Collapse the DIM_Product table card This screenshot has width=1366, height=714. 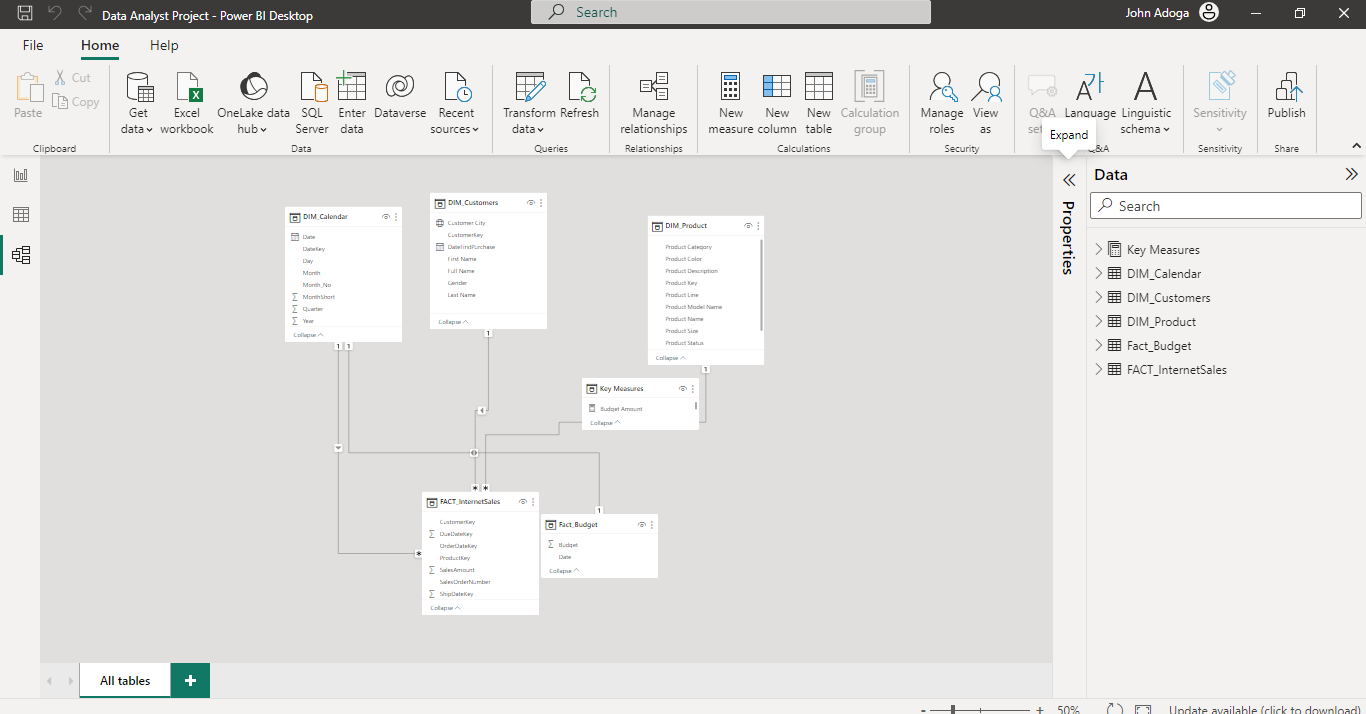point(671,358)
